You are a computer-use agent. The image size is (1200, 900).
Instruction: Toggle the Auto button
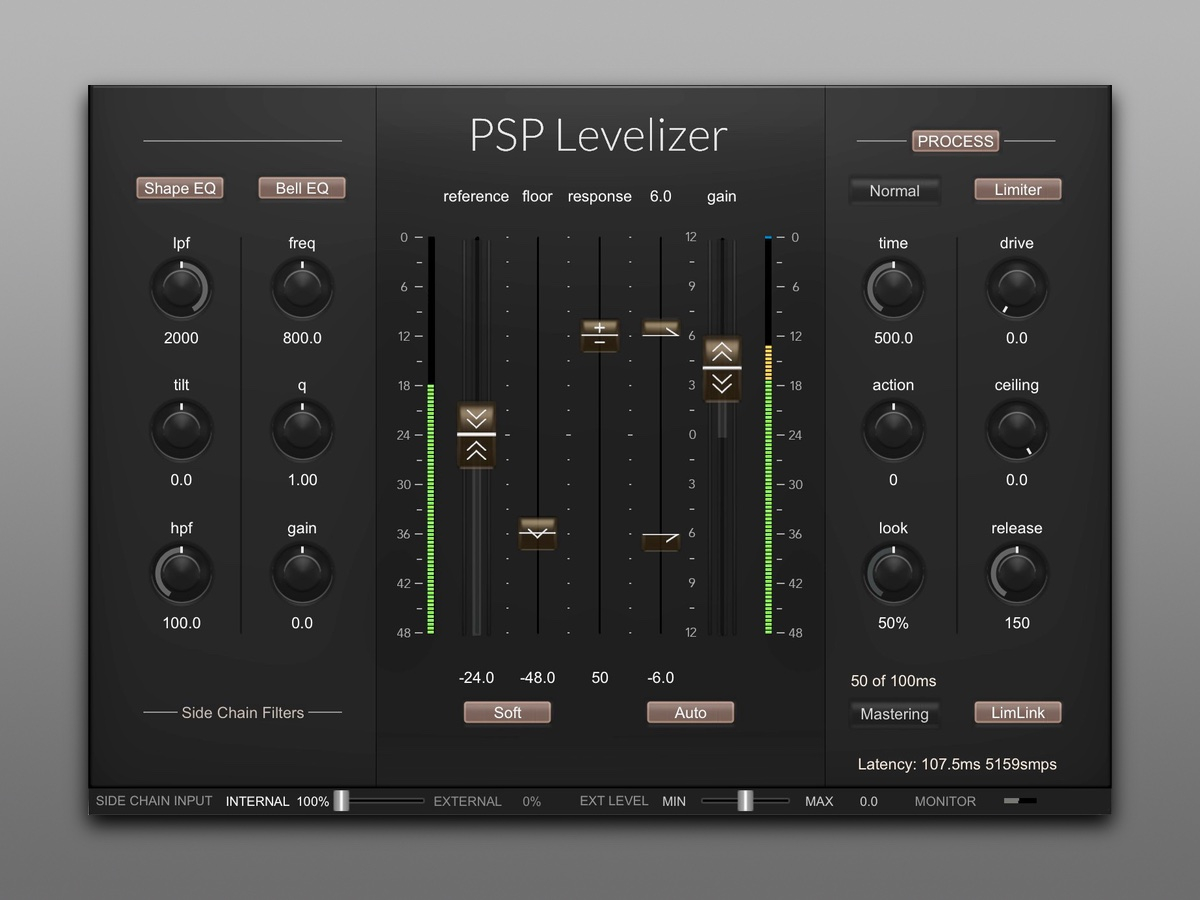690,712
